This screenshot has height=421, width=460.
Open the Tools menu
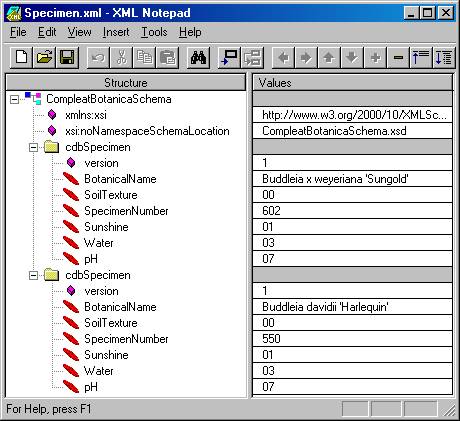(x=154, y=32)
